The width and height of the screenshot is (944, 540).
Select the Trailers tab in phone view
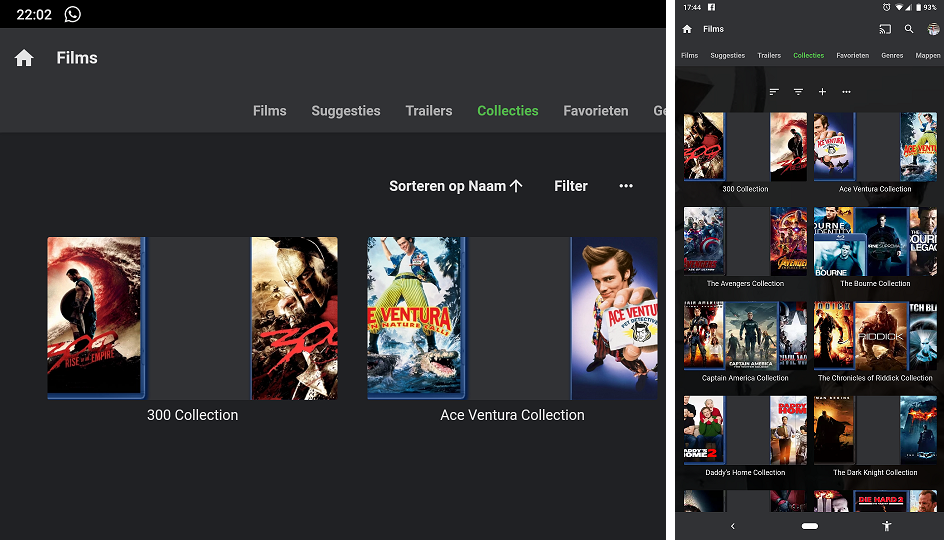(x=769, y=55)
